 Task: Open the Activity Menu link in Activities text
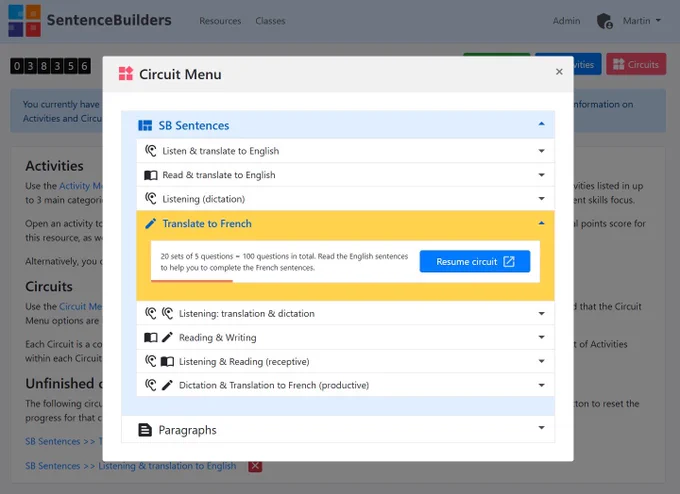[81, 186]
